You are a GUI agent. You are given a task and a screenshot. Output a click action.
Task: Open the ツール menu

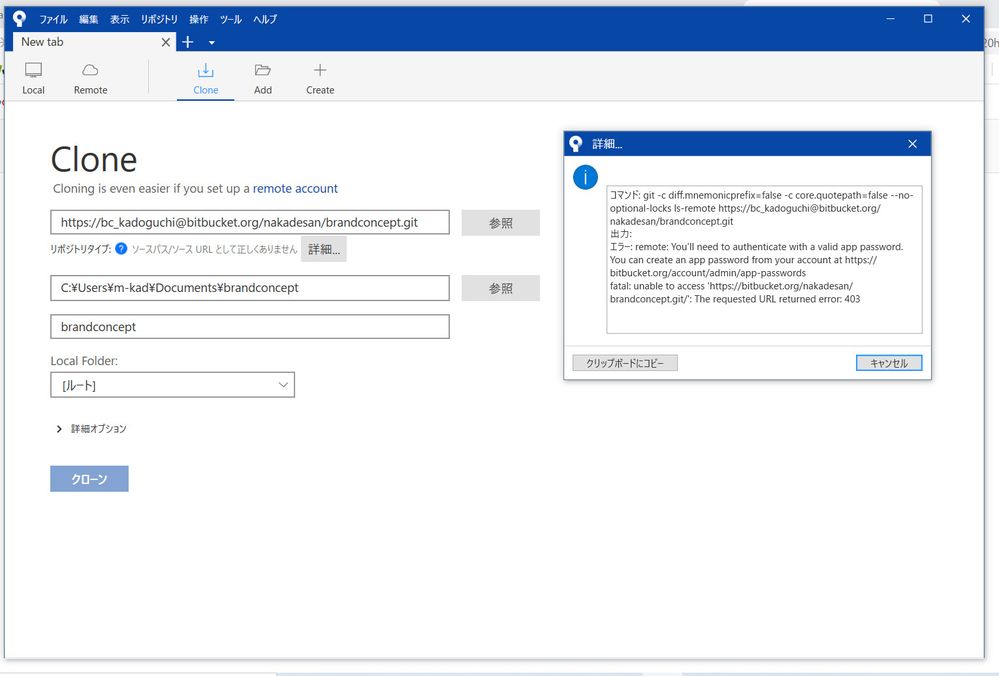231,19
